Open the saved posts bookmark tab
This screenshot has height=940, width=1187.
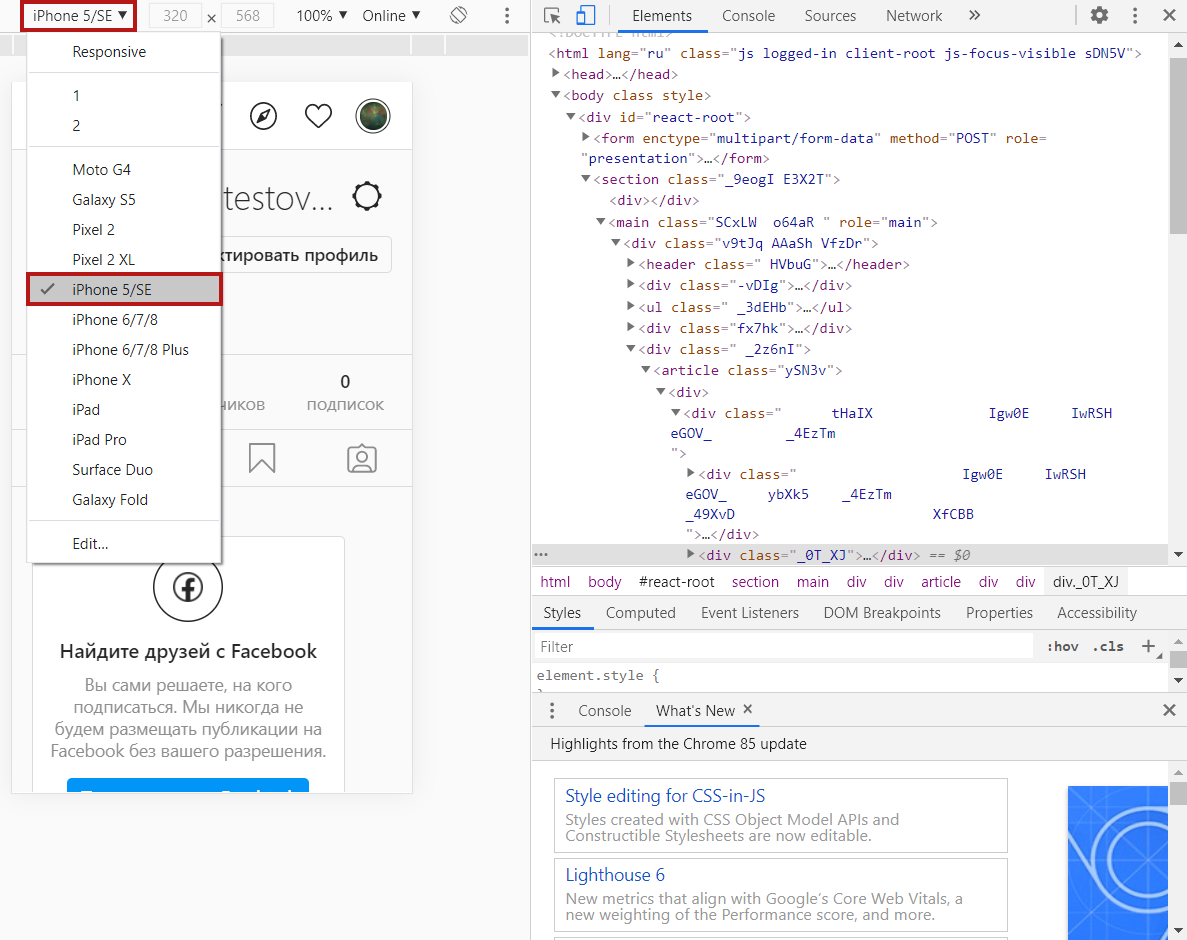(x=262, y=458)
